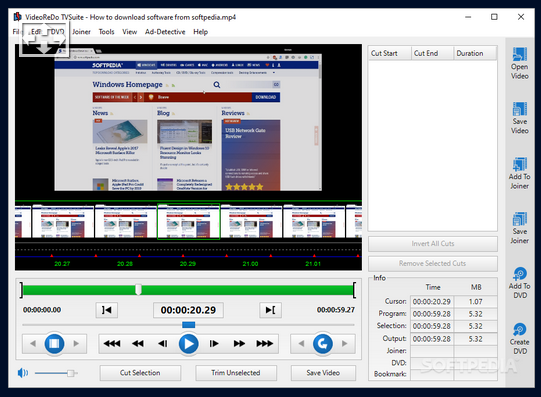This screenshot has width=541, height=397.
Task: Step one frame forward
Action: pos(214,344)
